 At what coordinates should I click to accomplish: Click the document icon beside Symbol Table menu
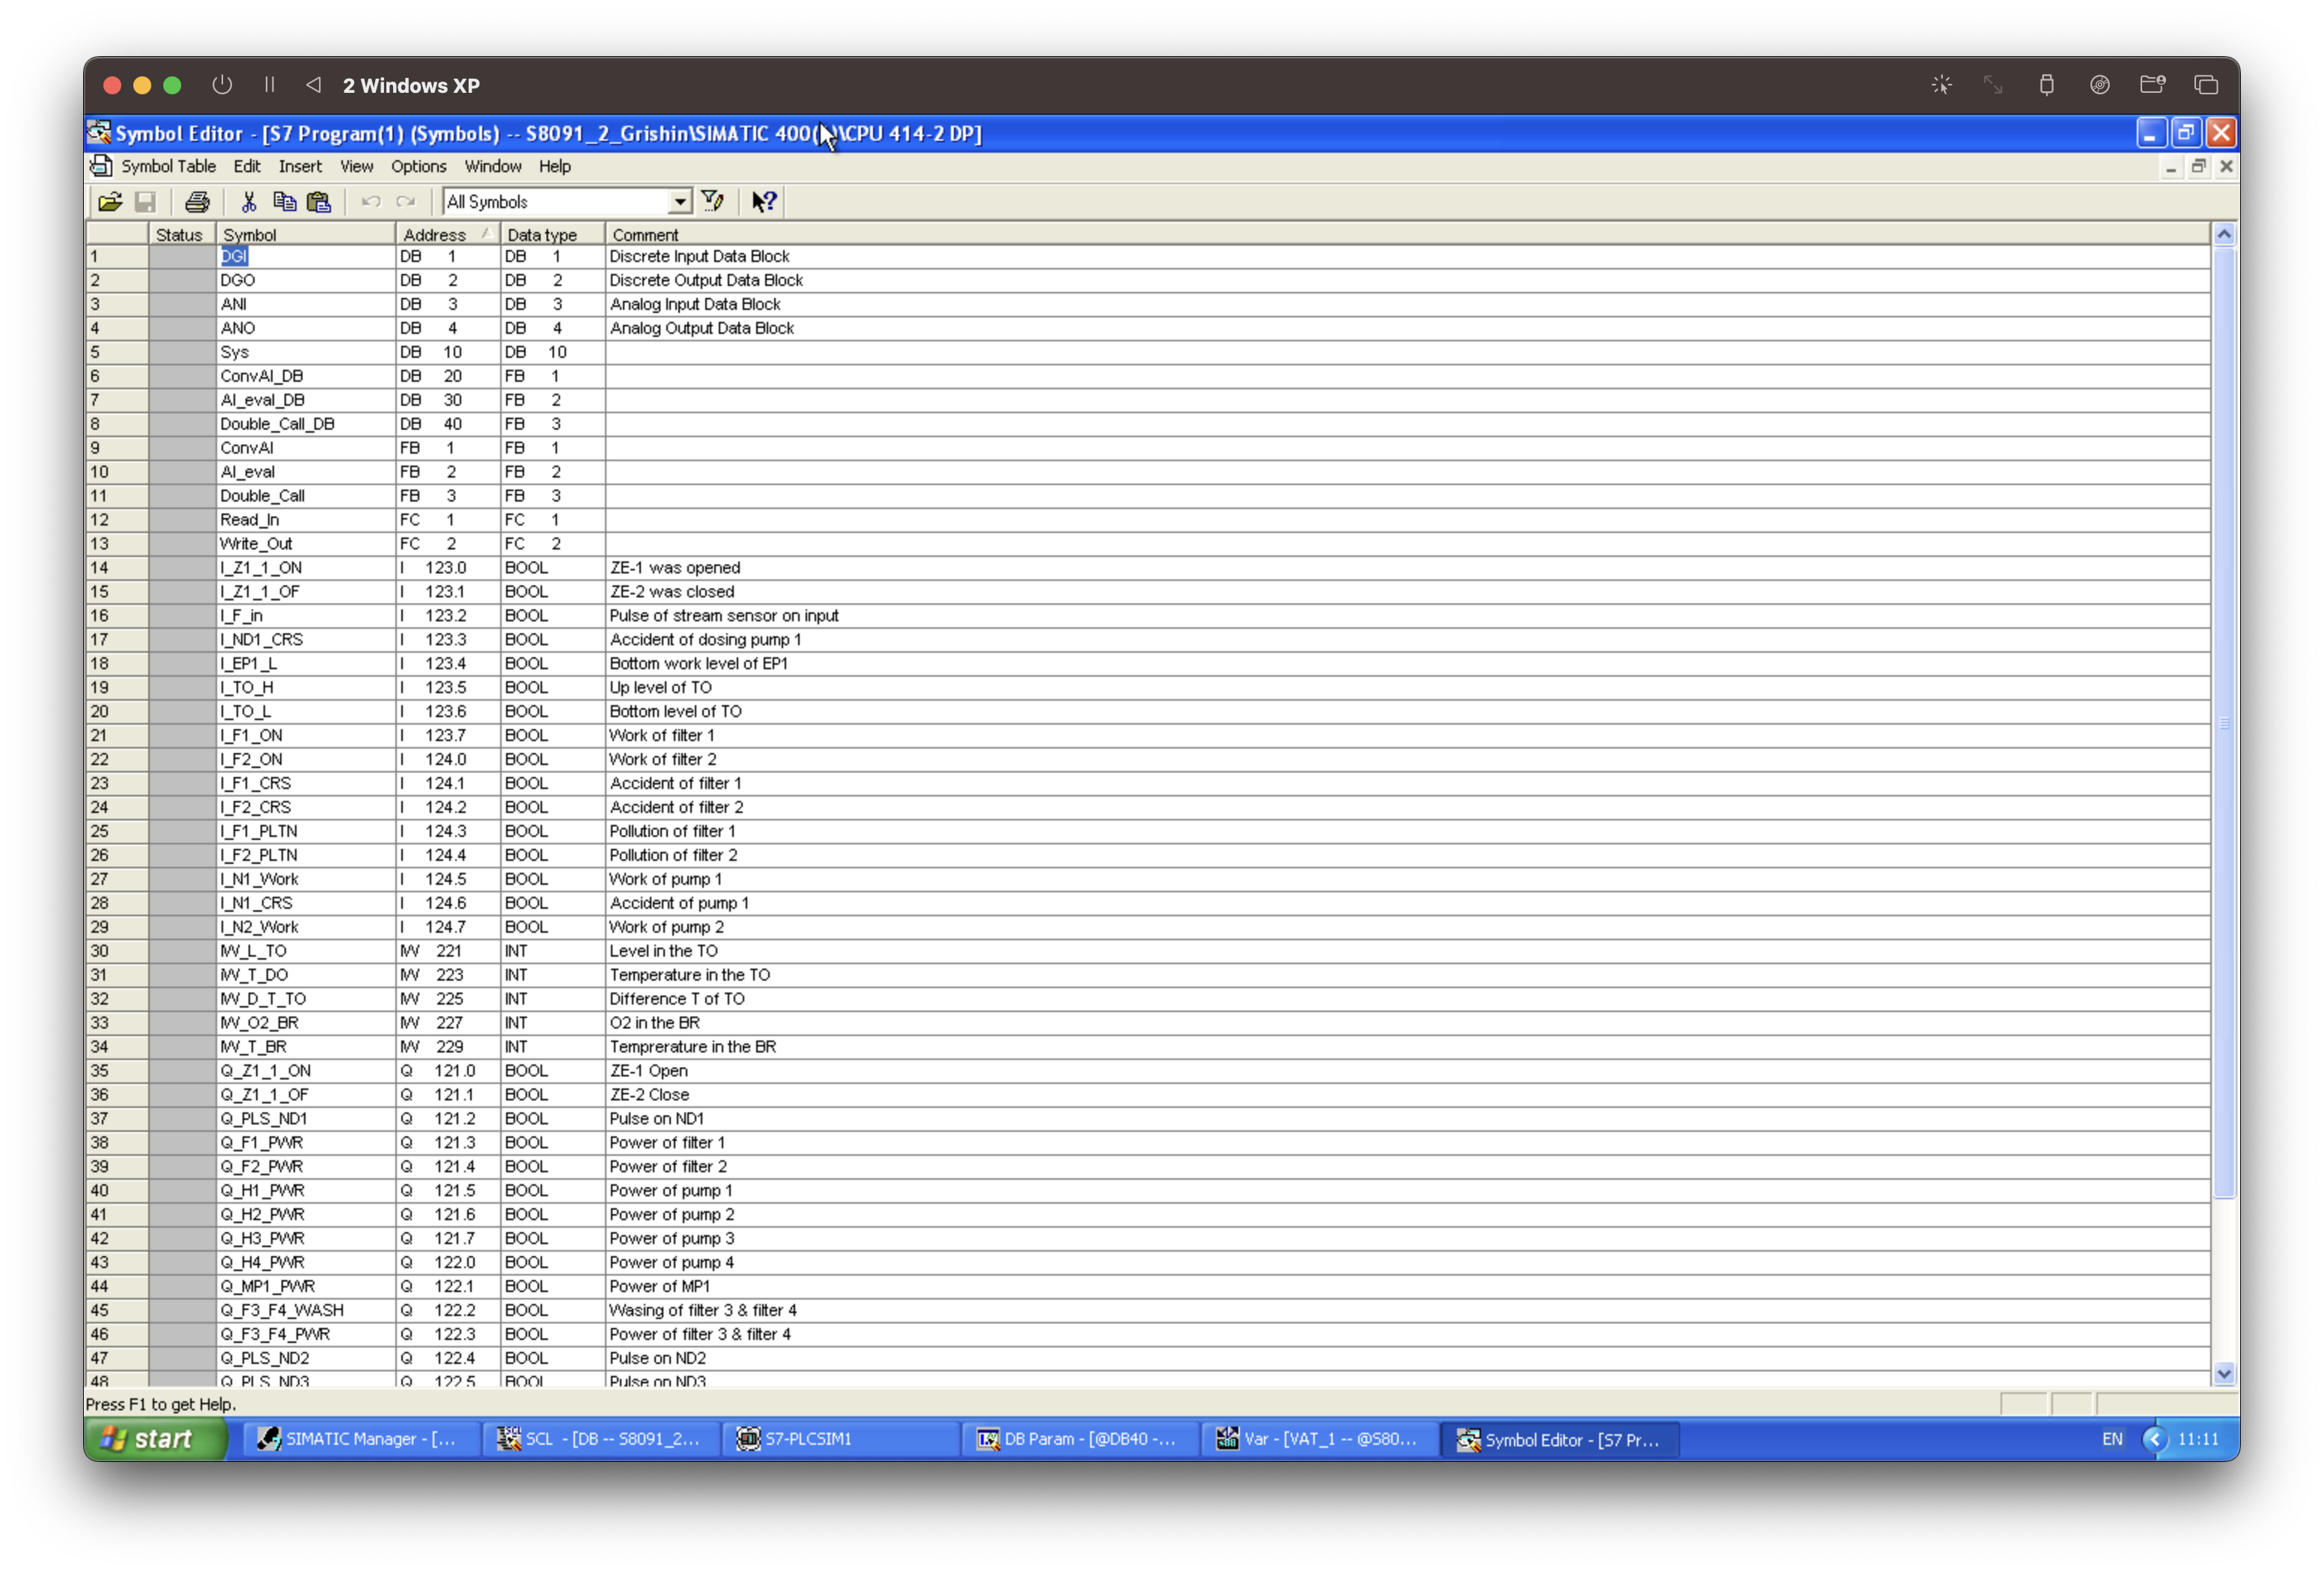(101, 166)
